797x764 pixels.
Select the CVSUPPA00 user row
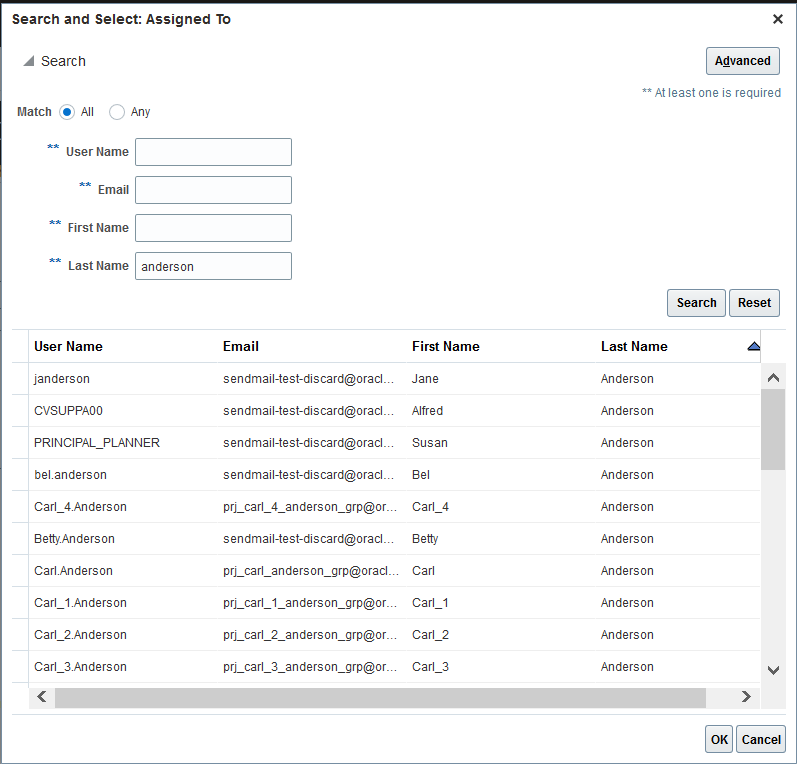[x=386, y=411]
